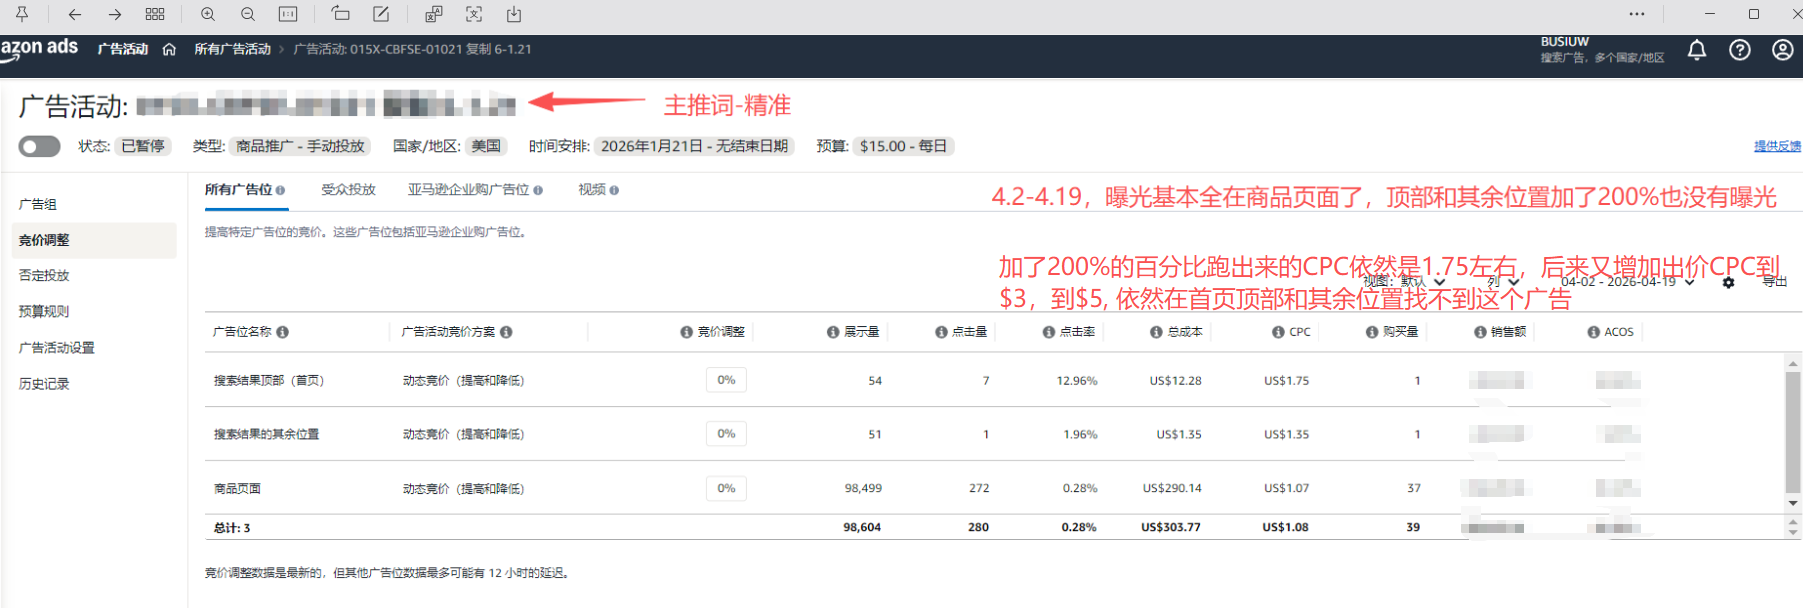Click the rotate image icon in viewer toolbar

click(x=340, y=14)
